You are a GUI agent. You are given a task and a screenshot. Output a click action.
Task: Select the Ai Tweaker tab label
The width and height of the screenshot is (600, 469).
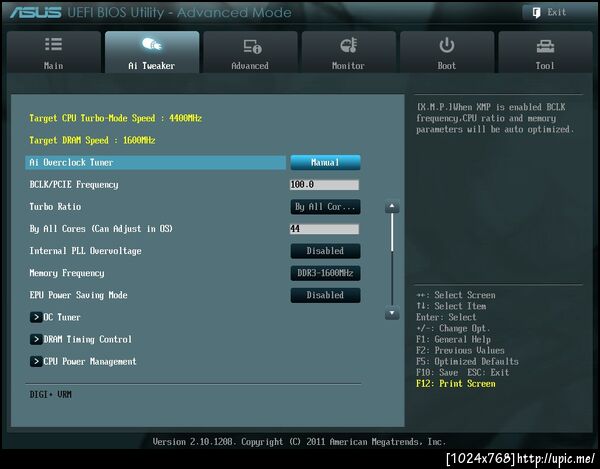[x=152, y=66]
